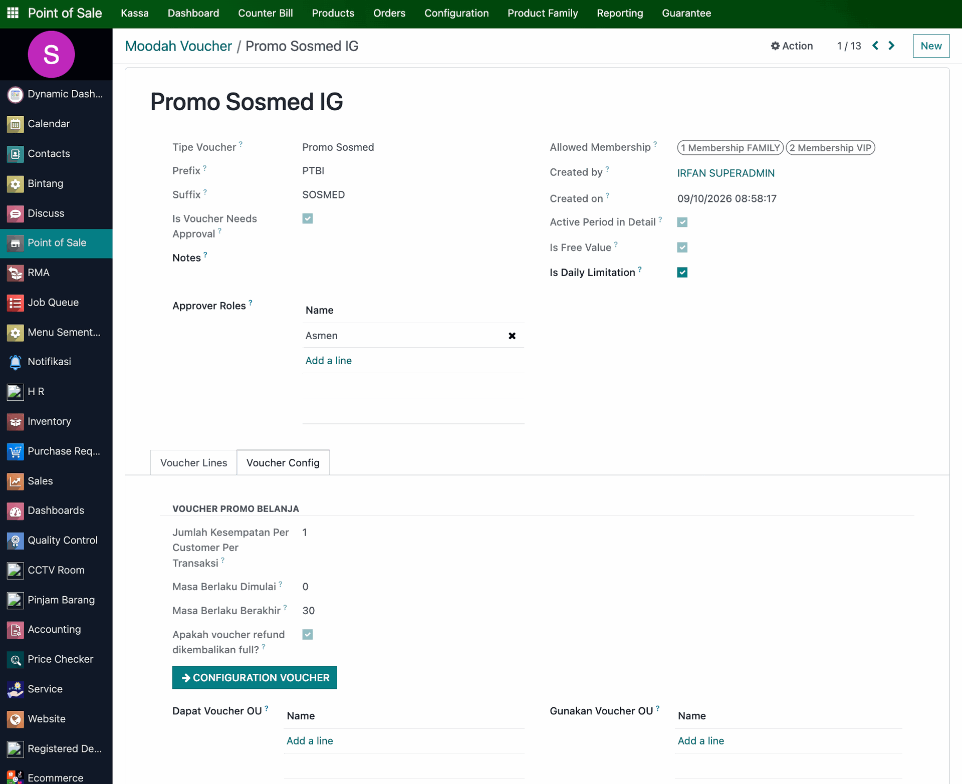This screenshot has height=784, width=962.
Task: Switch to the Voucher Lines tab
Action: [194, 463]
